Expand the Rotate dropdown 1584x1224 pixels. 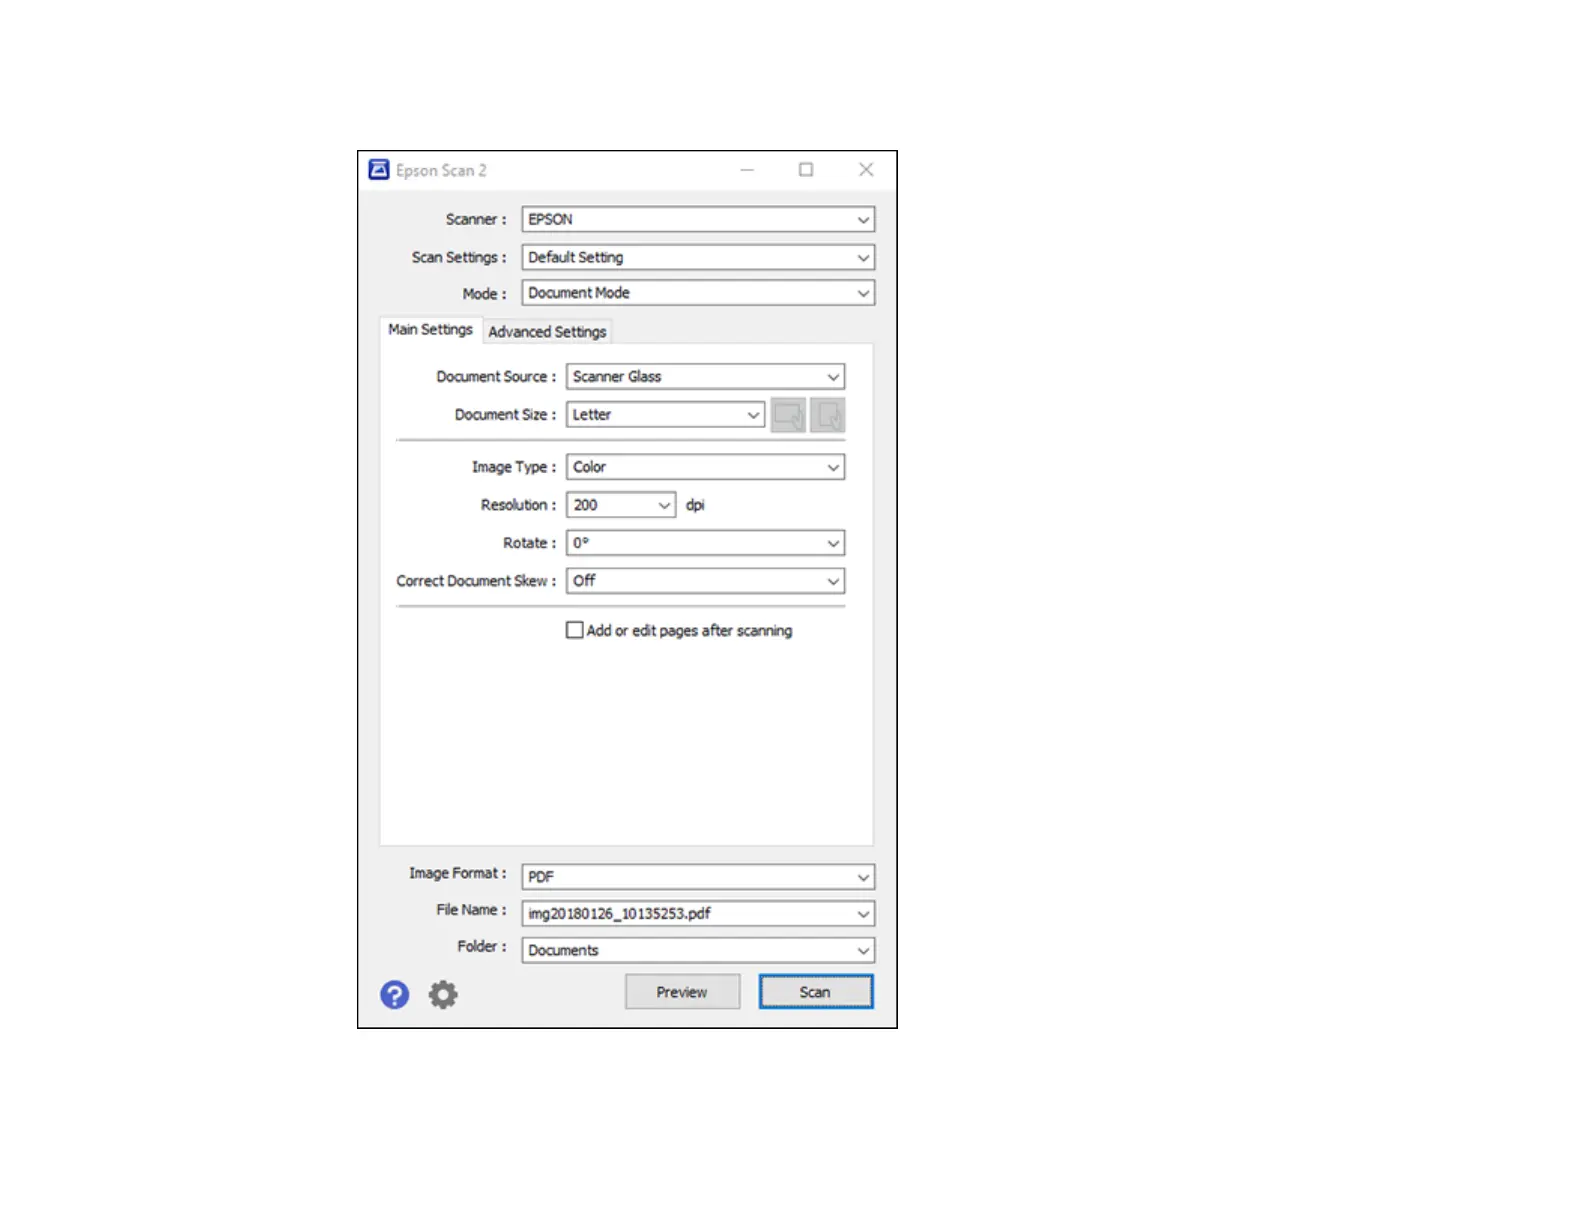coord(706,543)
